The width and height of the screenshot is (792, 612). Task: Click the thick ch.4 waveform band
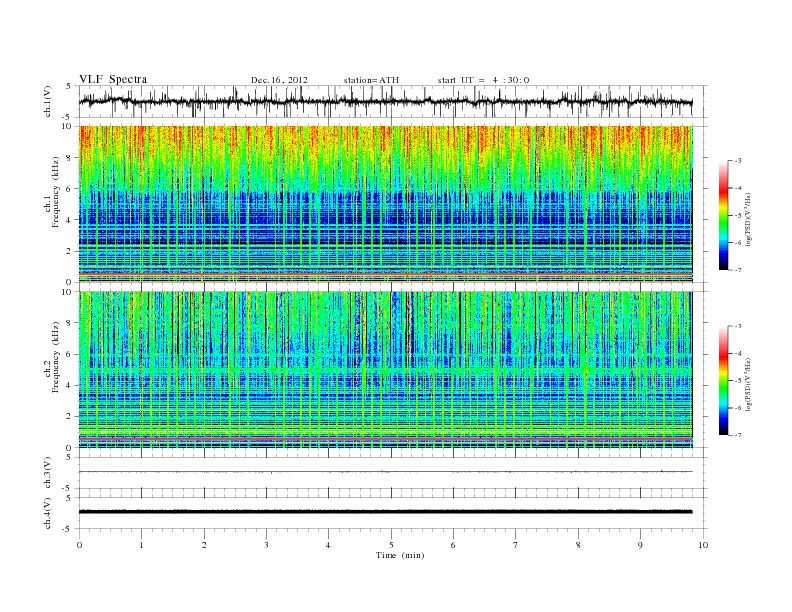[386, 512]
